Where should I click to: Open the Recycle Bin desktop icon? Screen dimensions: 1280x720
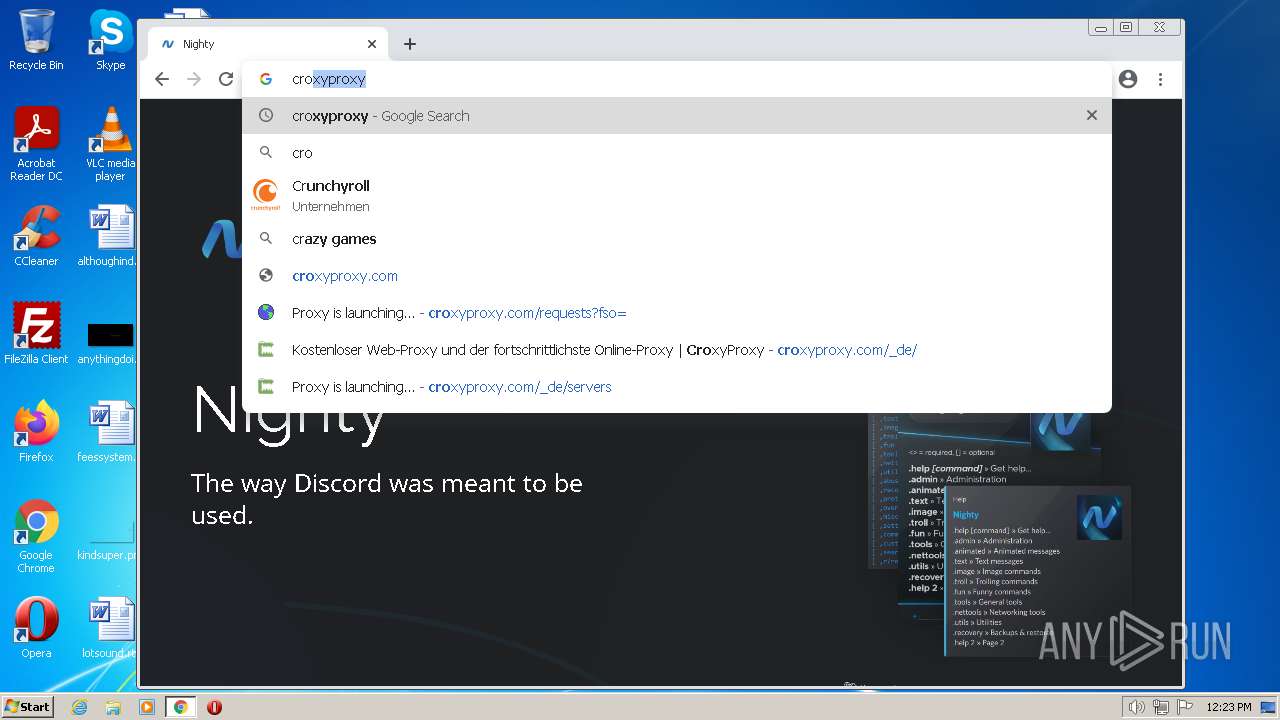tap(36, 40)
